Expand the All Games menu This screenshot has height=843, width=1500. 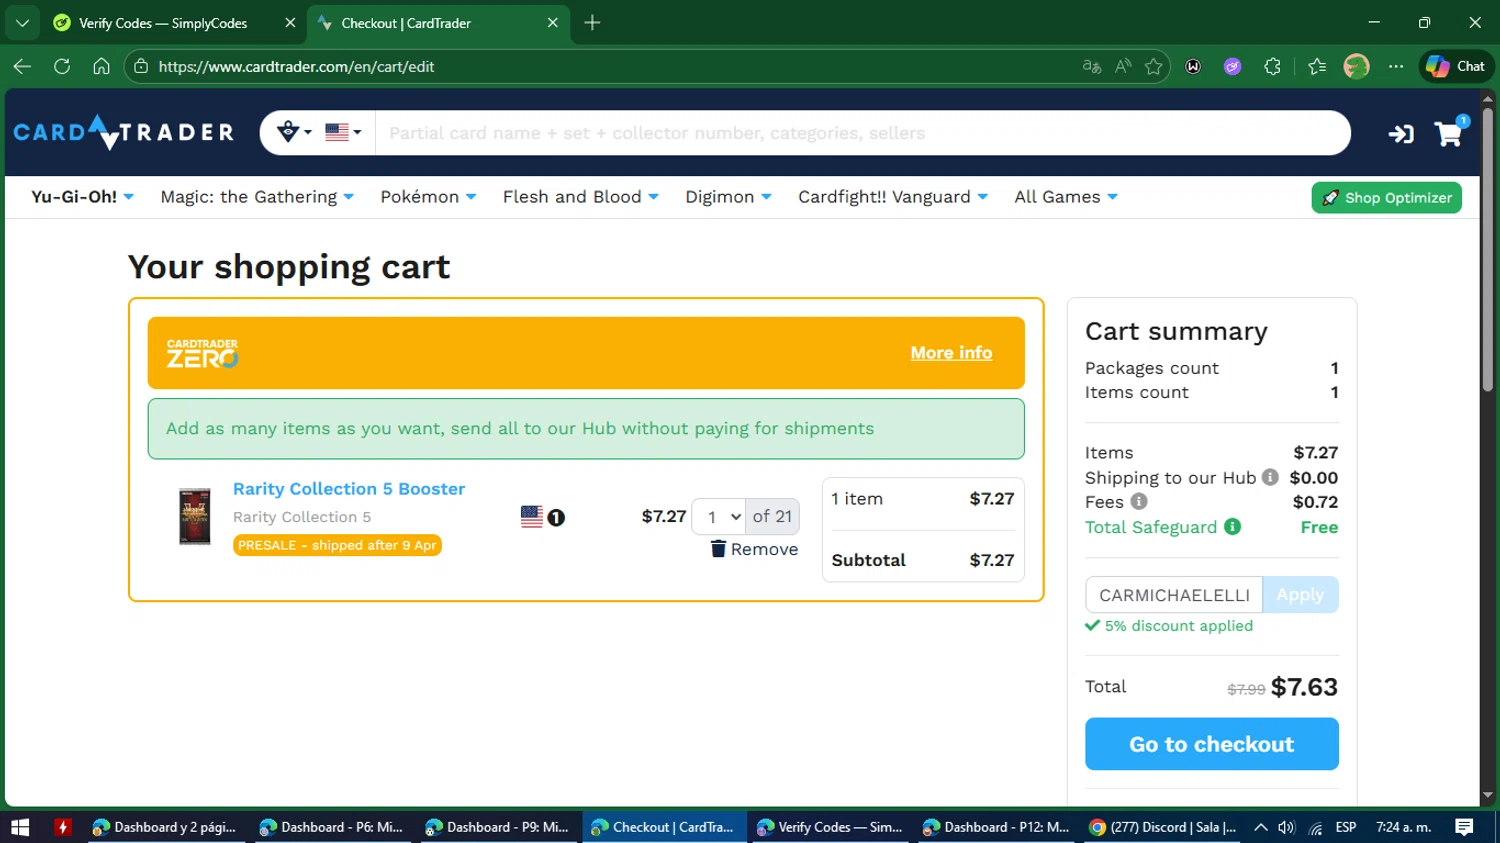tap(1066, 197)
